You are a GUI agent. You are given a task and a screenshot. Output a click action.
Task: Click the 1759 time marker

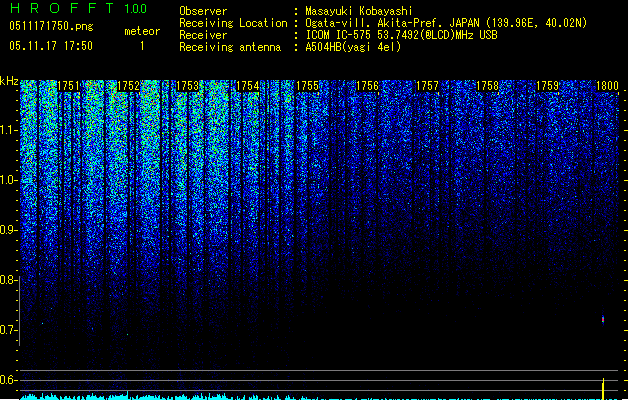coord(547,86)
